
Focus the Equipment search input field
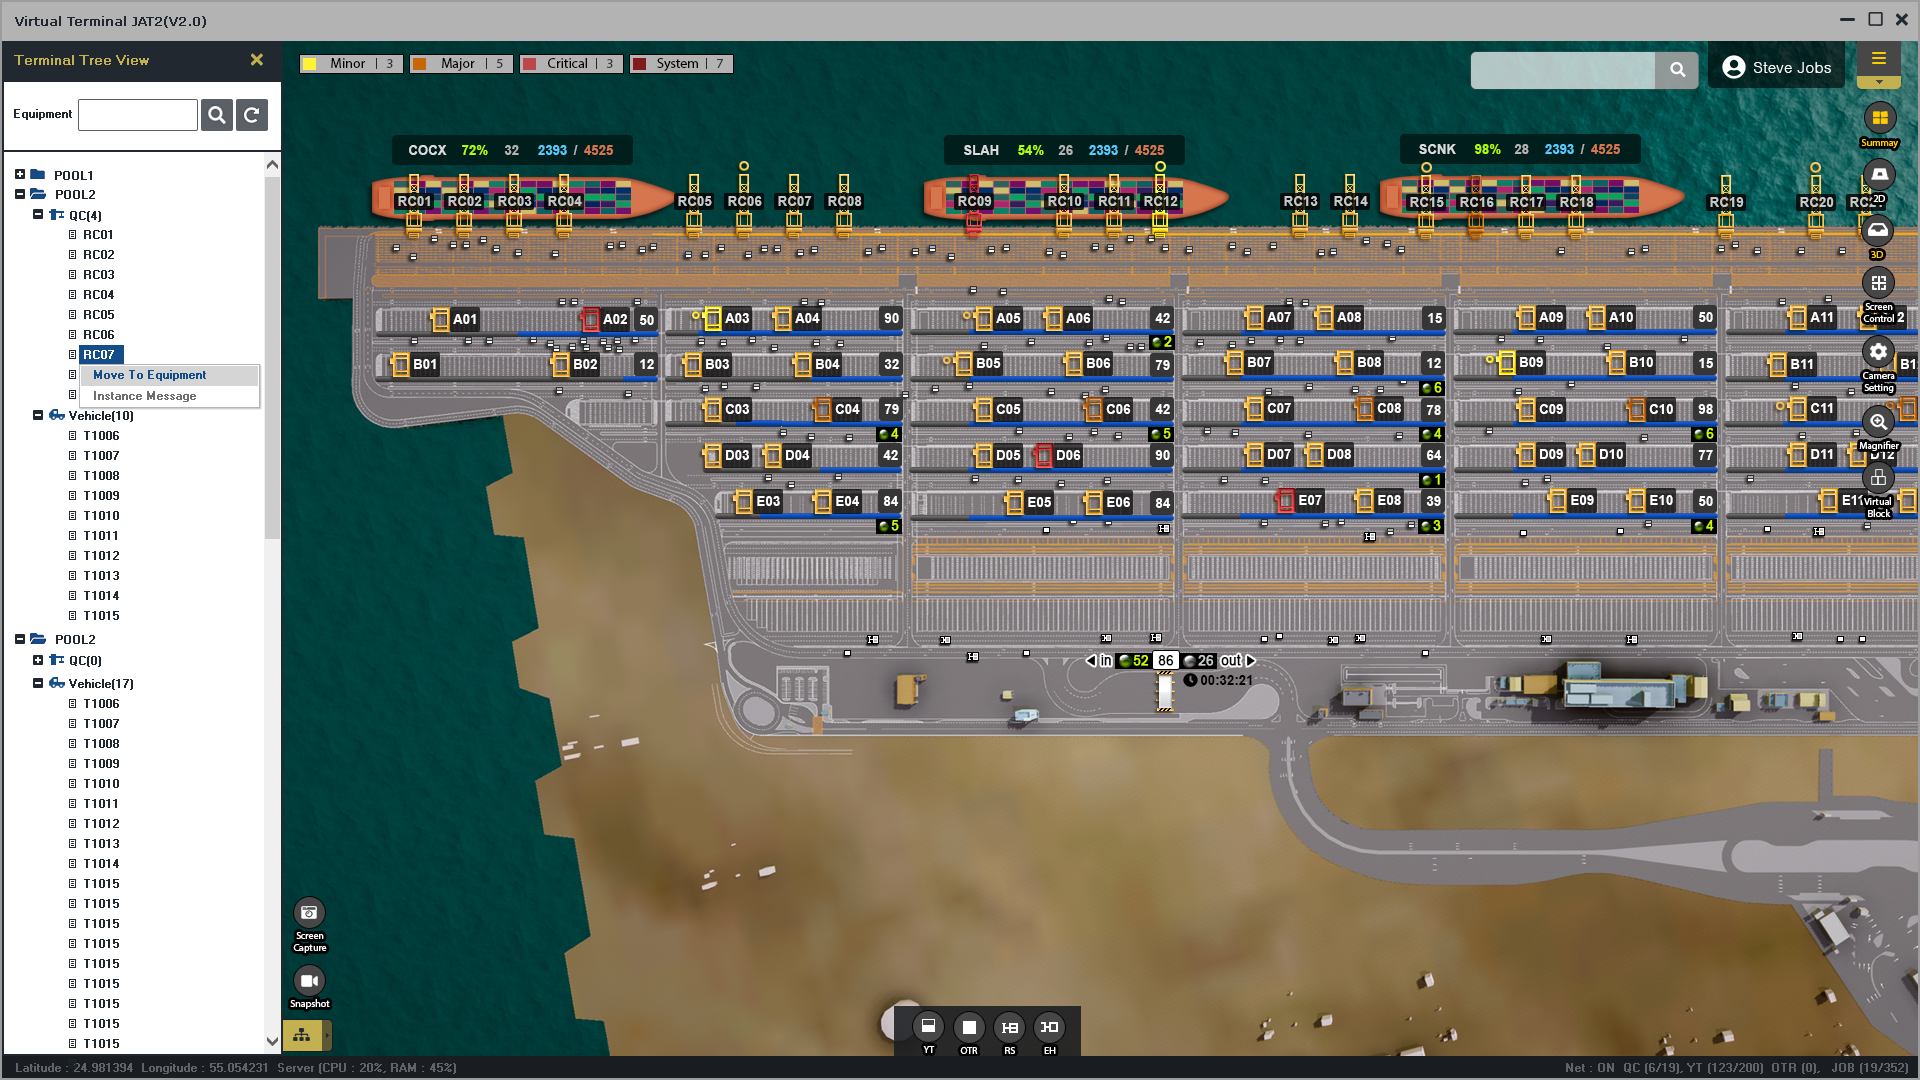pos(138,115)
